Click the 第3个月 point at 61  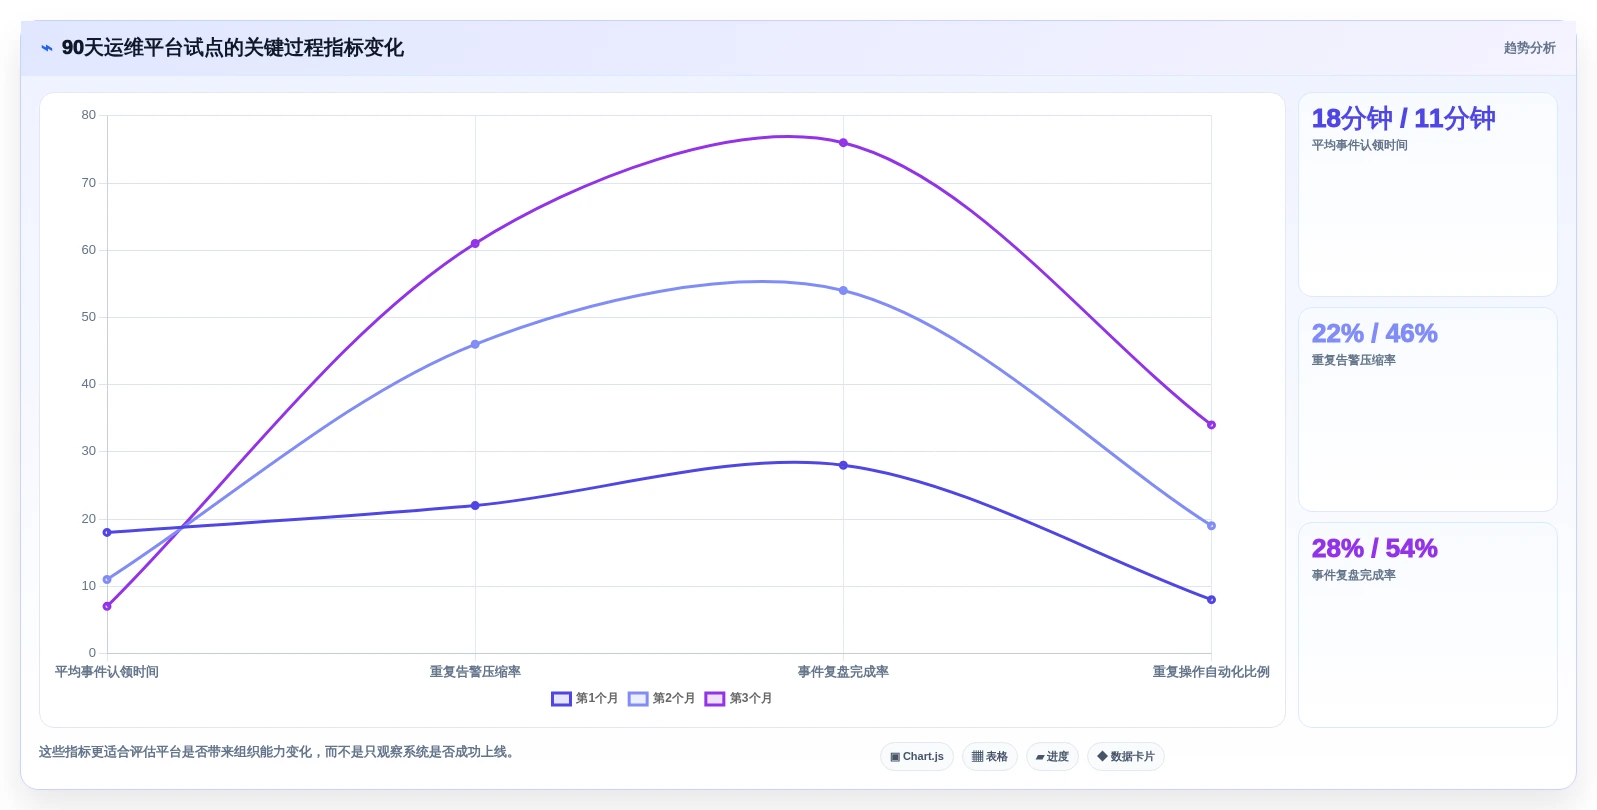pos(475,244)
